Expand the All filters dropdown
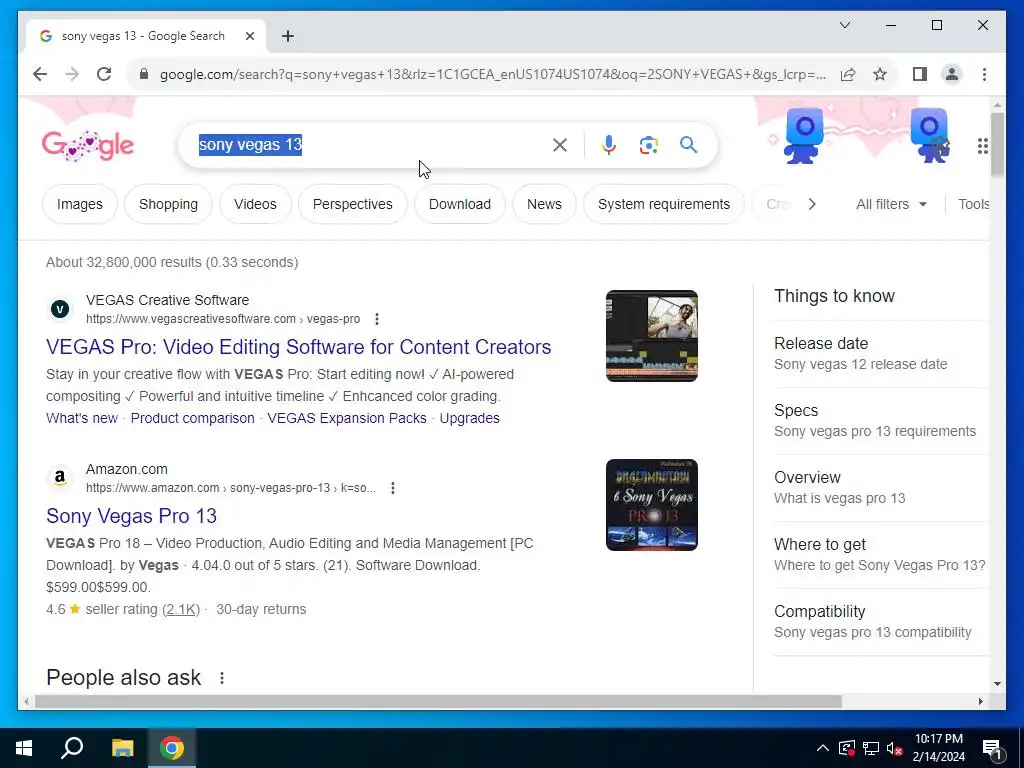This screenshot has width=1024, height=768. 891,204
